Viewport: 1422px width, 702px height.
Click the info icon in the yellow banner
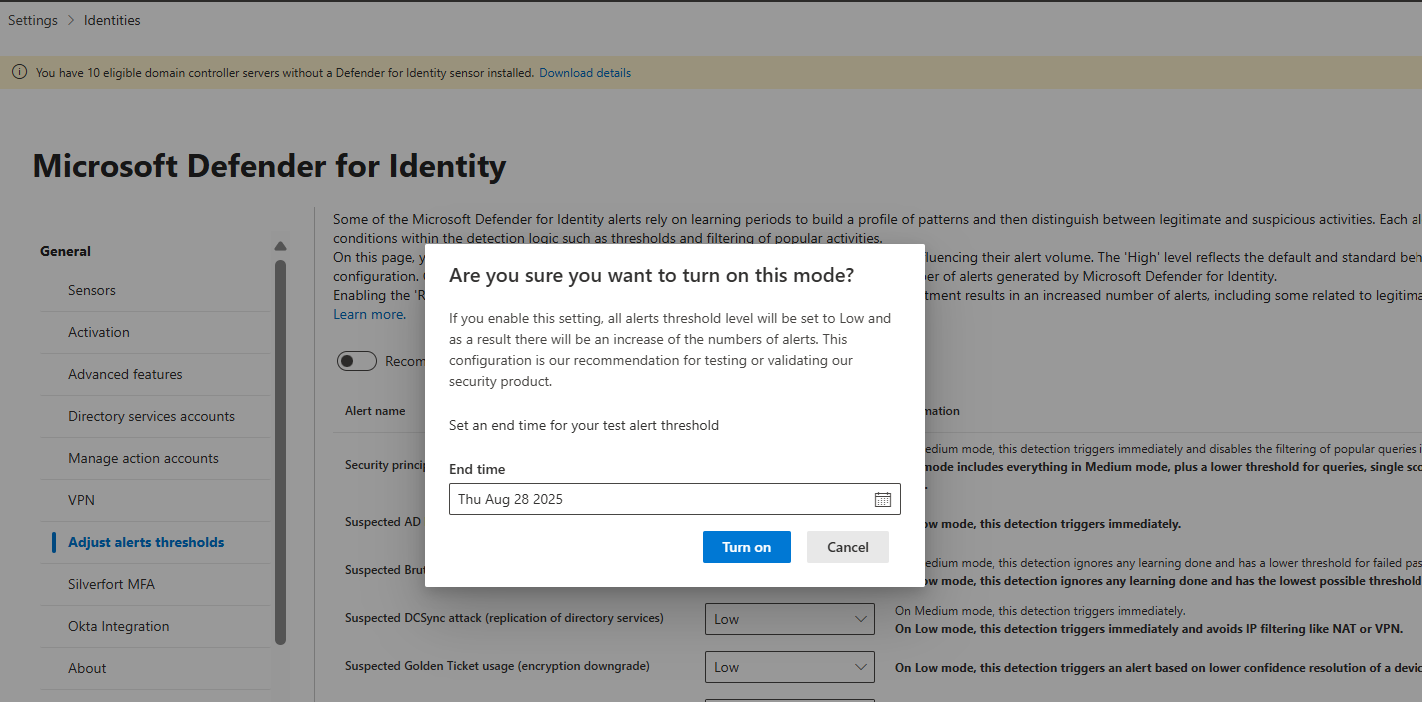pos(19,72)
